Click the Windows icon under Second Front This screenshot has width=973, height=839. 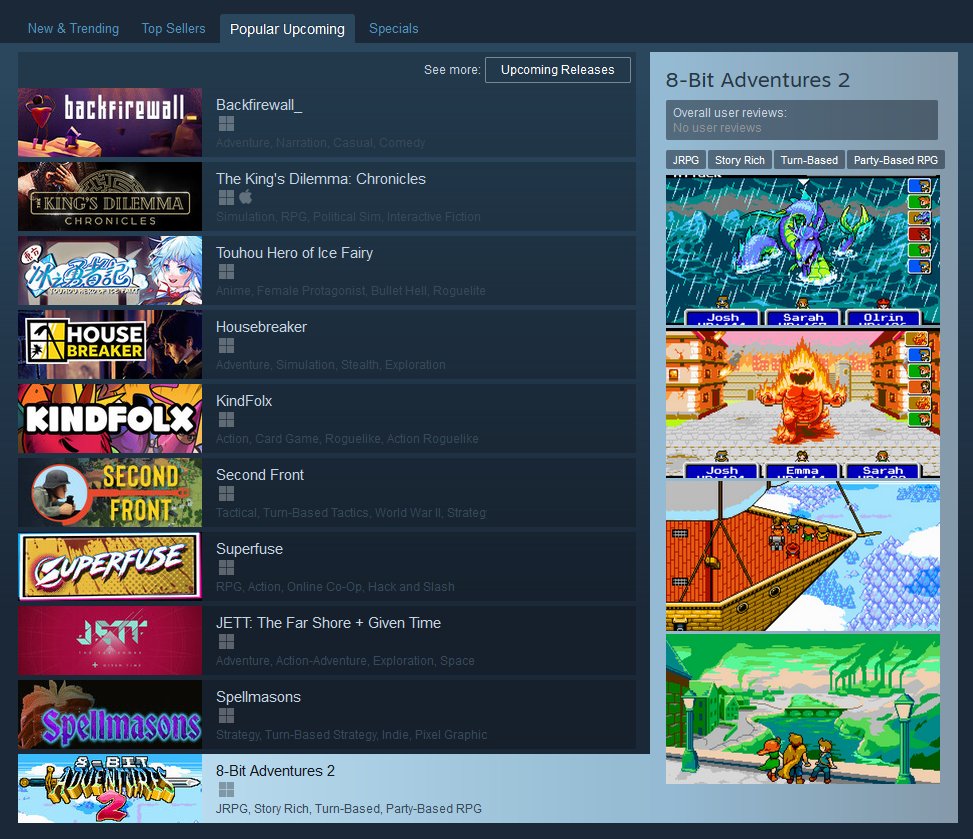[x=226, y=494]
